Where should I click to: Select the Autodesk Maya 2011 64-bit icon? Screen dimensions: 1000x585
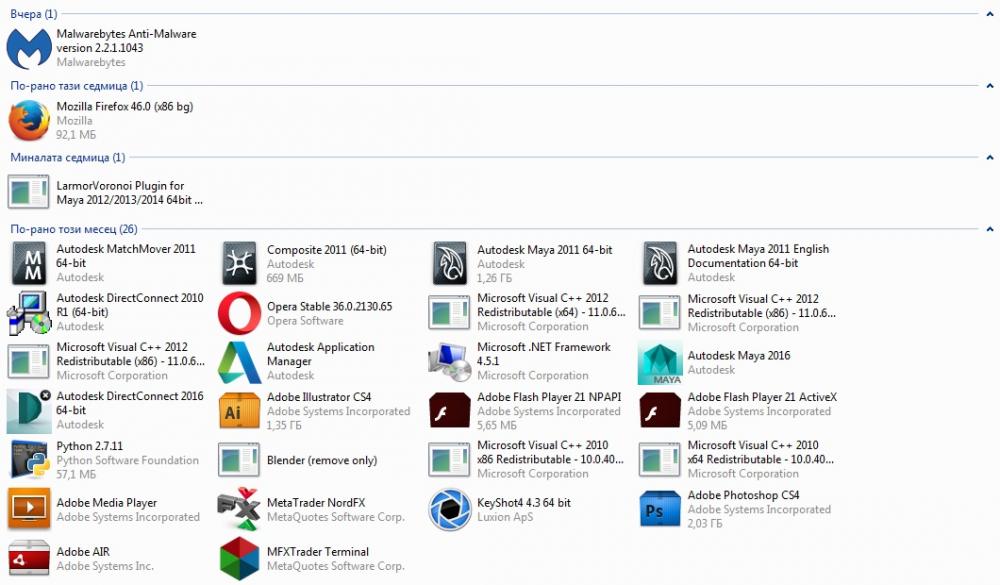click(450, 263)
